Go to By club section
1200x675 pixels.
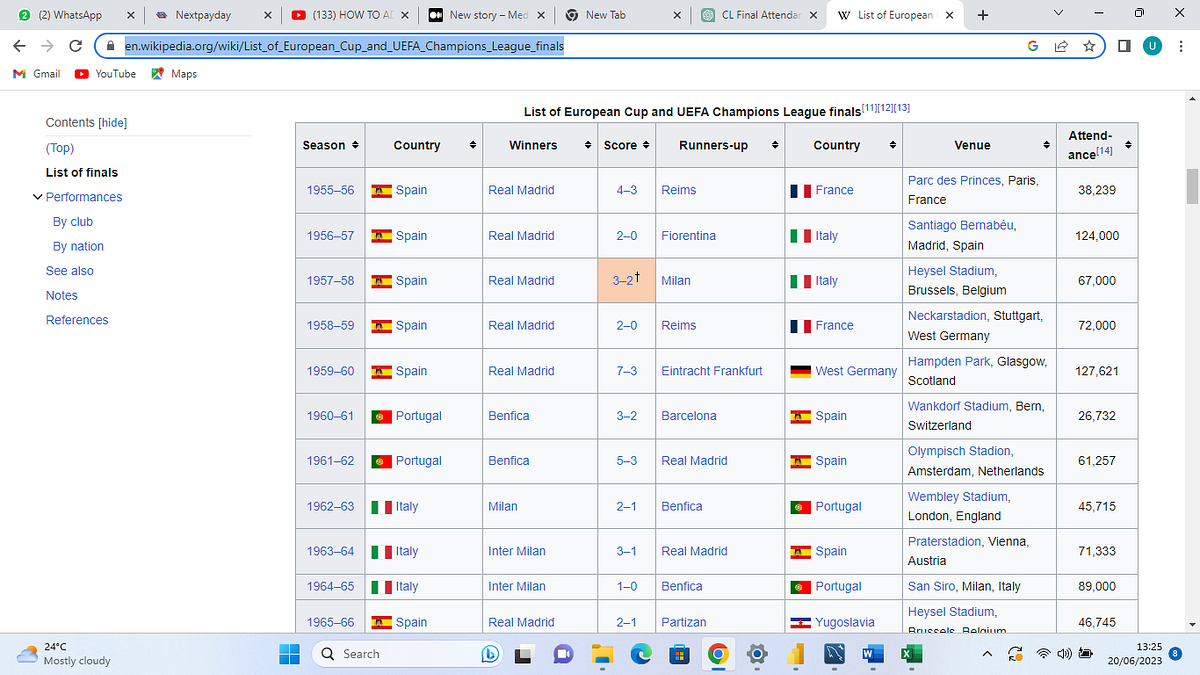click(x=73, y=222)
